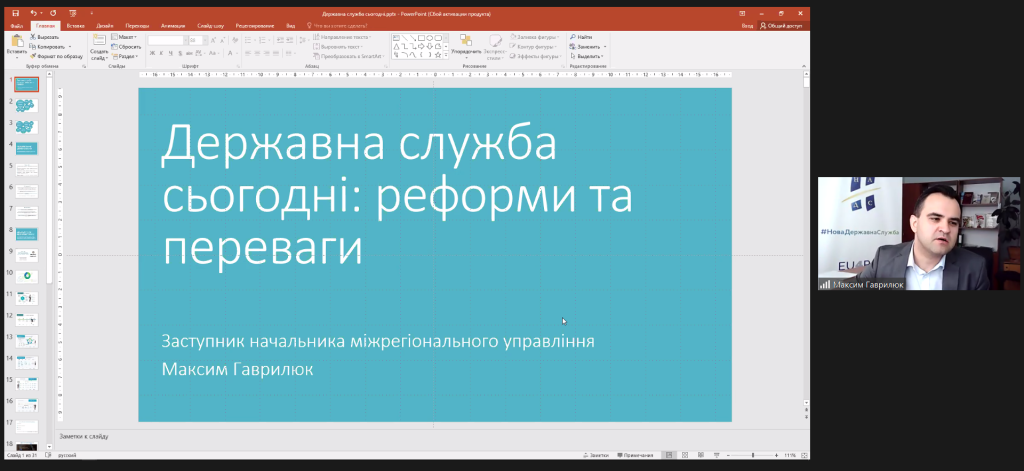Open slide sorter view in status bar

tap(684, 455)
